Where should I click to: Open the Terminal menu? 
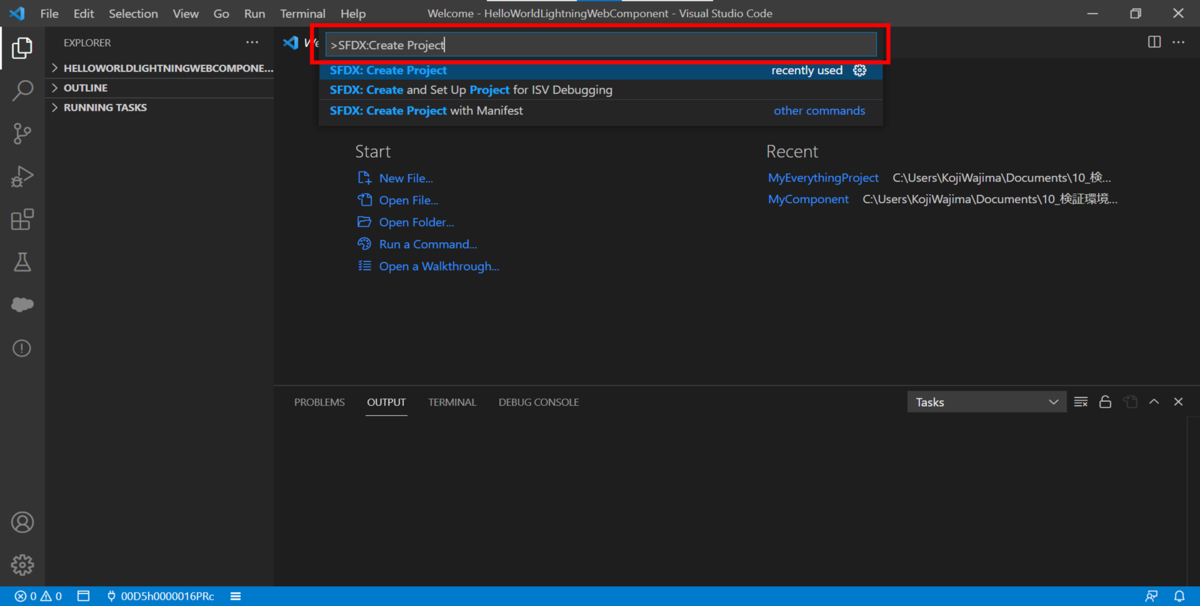click(303, 14)
